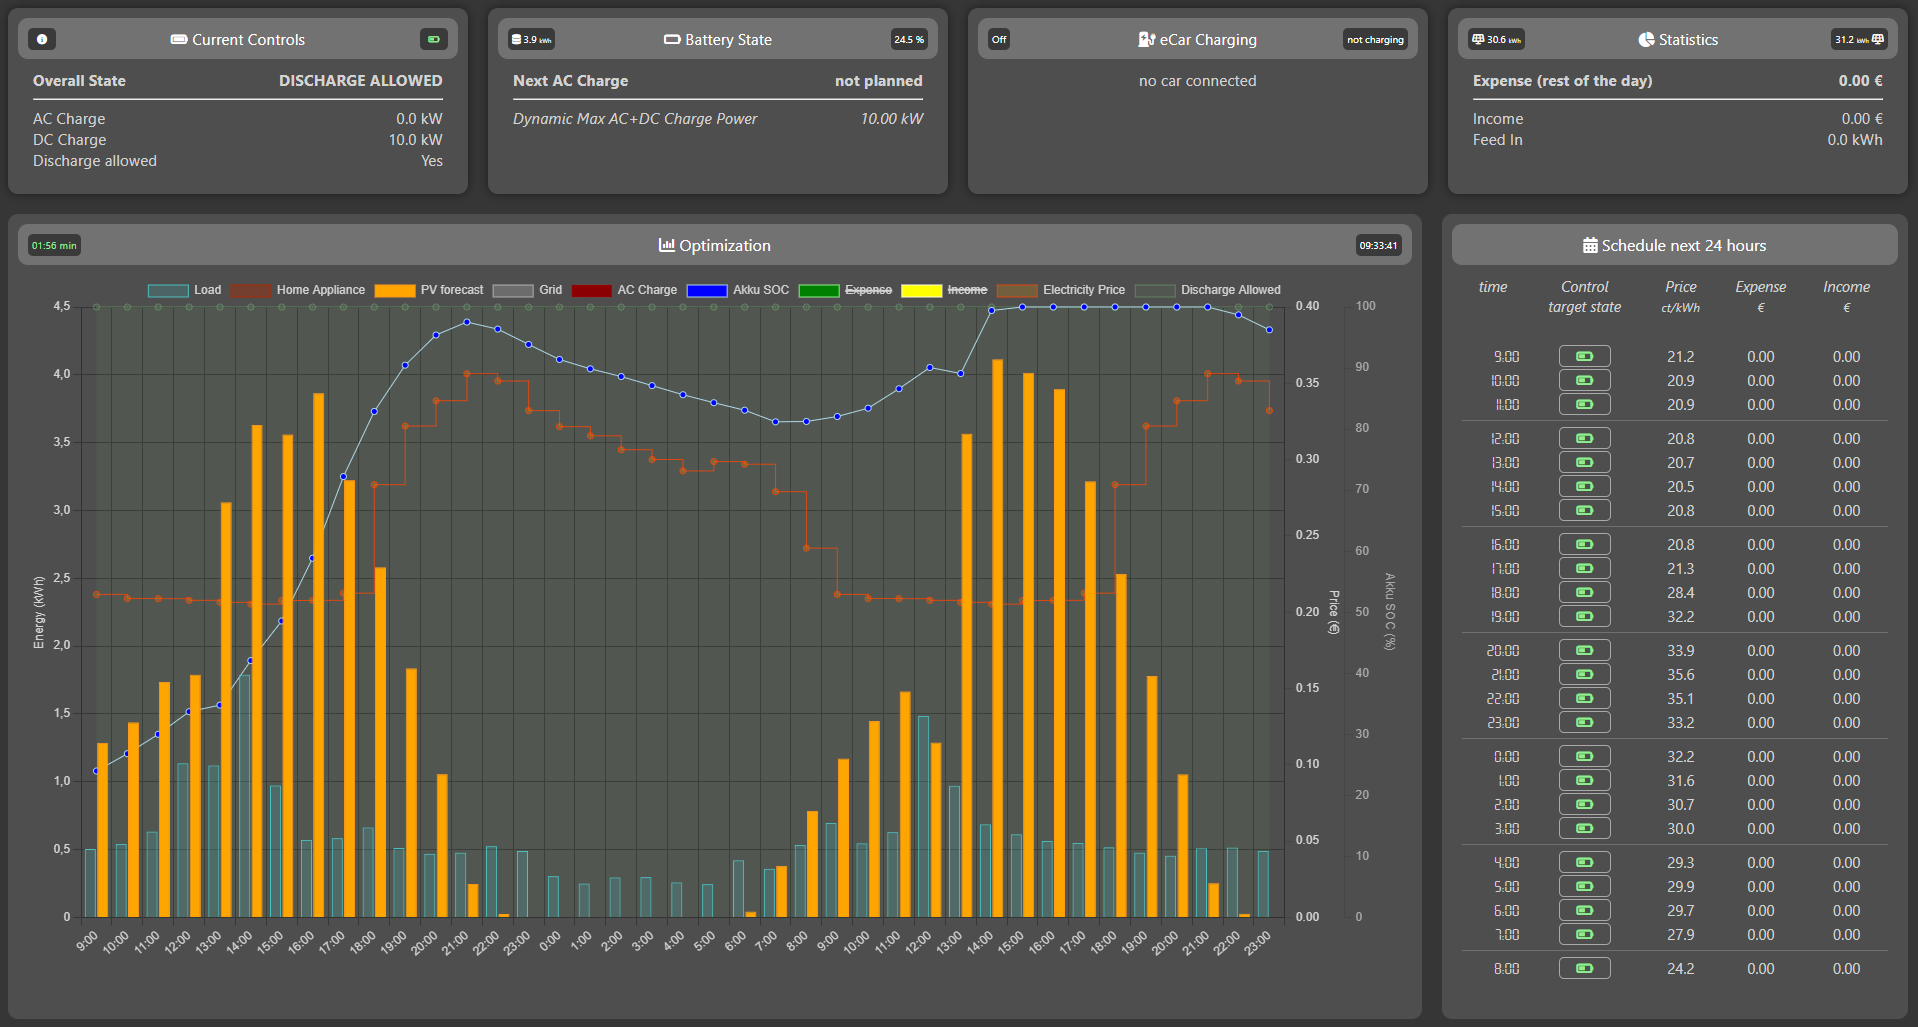
Task: Click the solar panel icon showing 30.6 kWh
Action: pyautogui.click(x=1480, y=39)
